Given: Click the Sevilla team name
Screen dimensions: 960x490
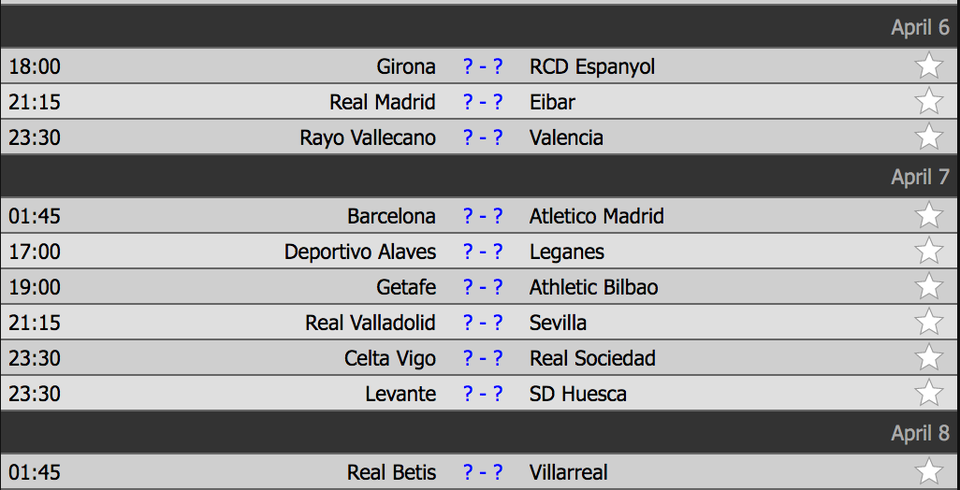Looking at the screenshot, I should tap(558, 323).
